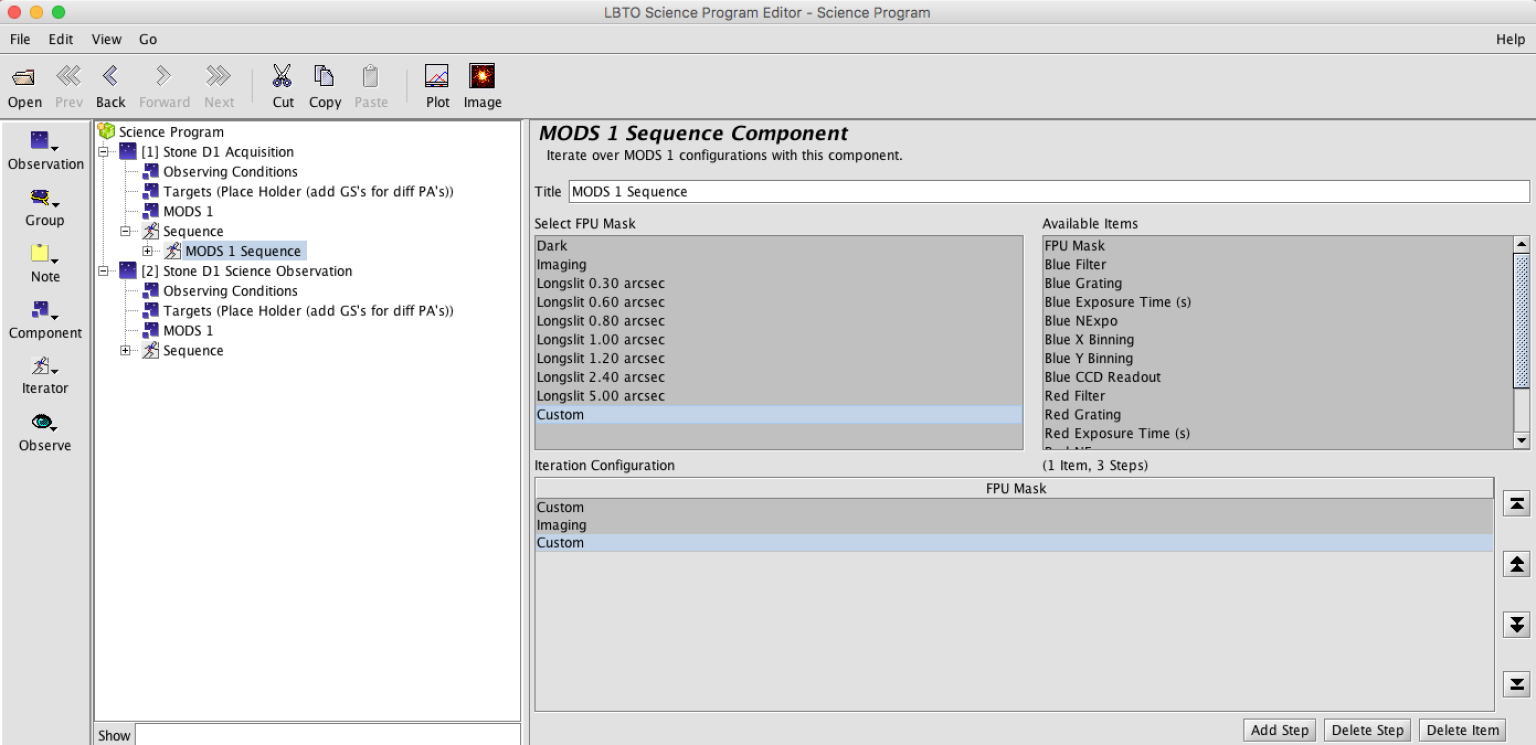Click the Delete Step button

tap(1367, 730)
